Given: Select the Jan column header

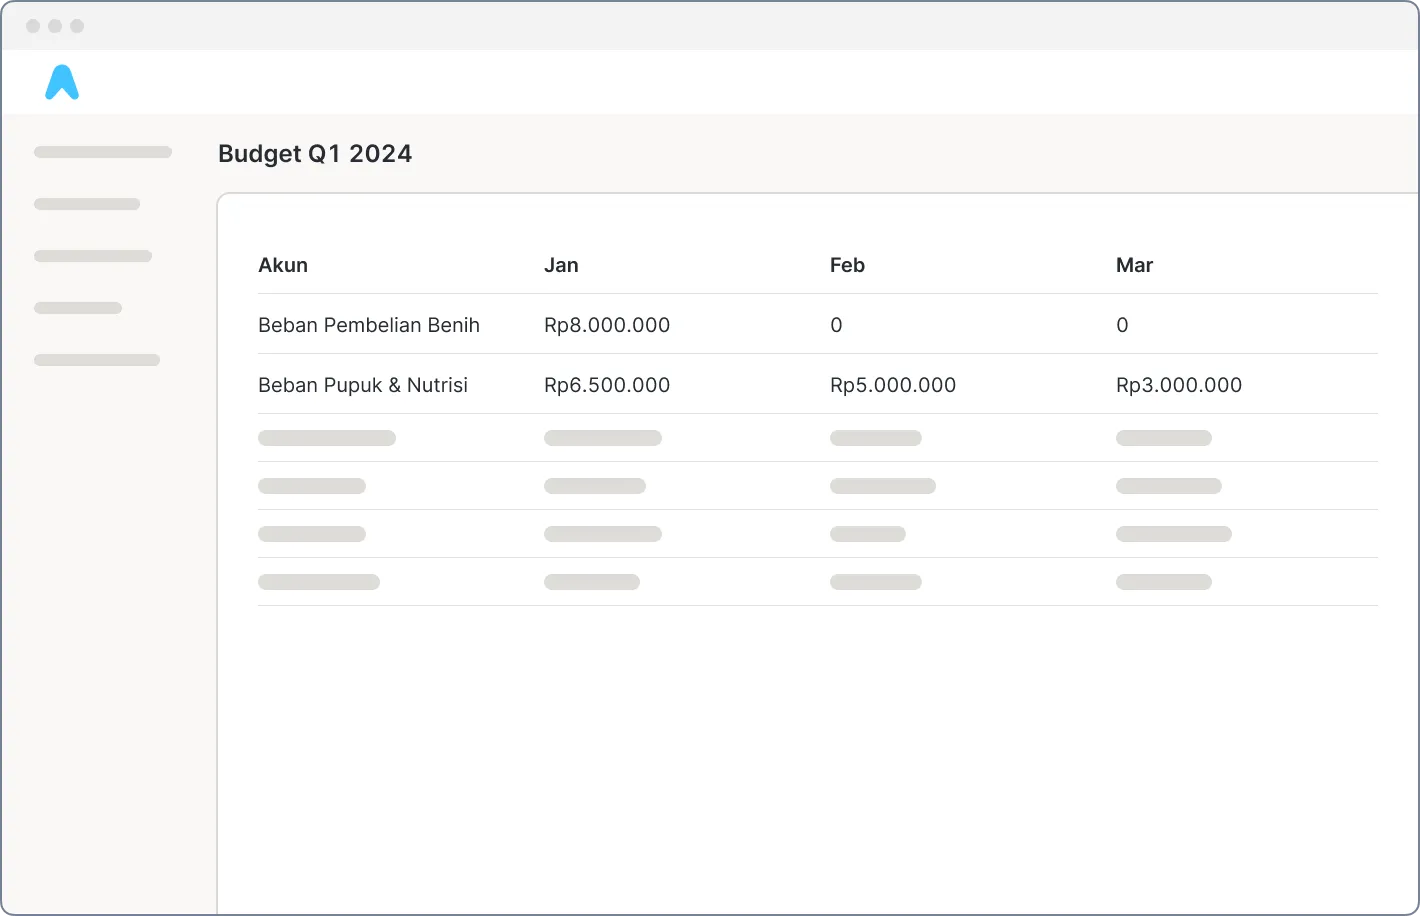Looking at the screenshot, I should click(x=561, y=265).
